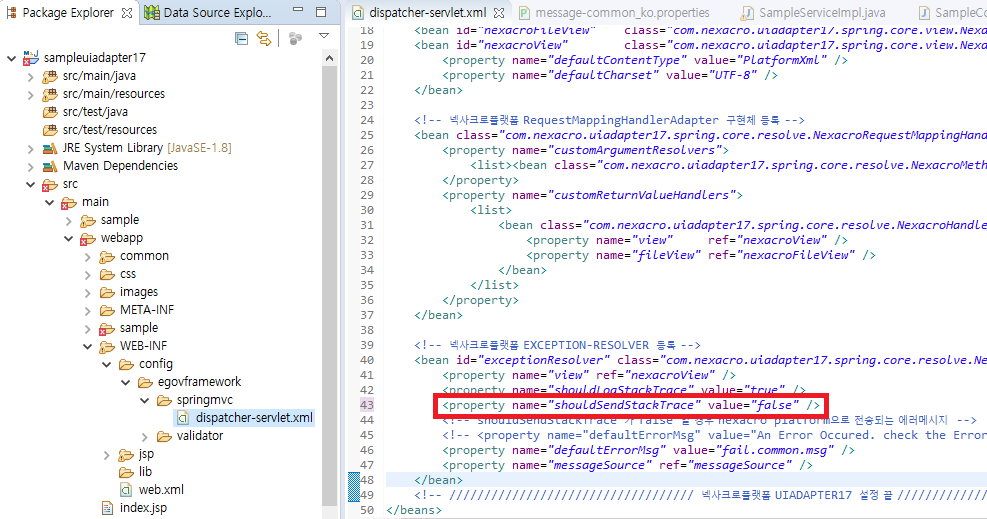The image size is (987, 519).
Task: Collapse the WEB-INF folder
Action: tap(87, 346)
